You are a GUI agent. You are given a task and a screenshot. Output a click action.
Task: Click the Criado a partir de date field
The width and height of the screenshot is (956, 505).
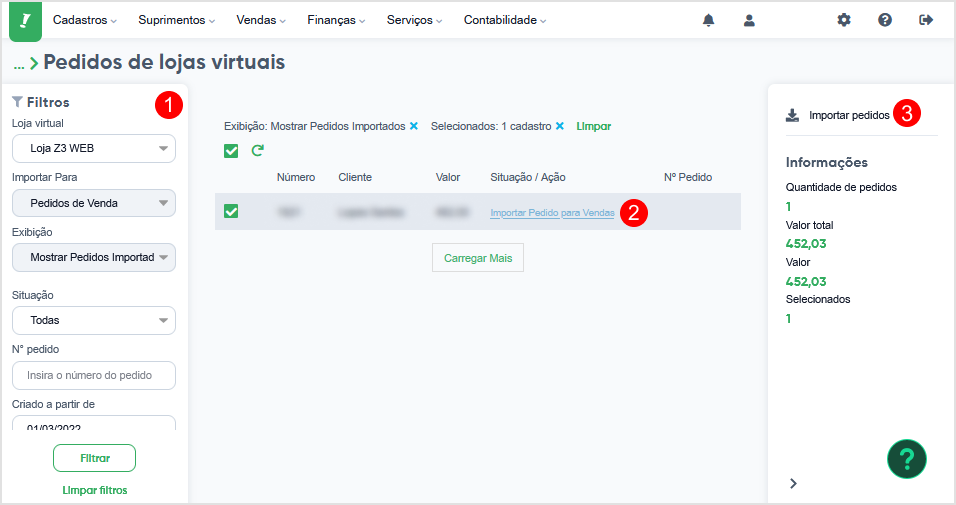(x=94, y=423)
